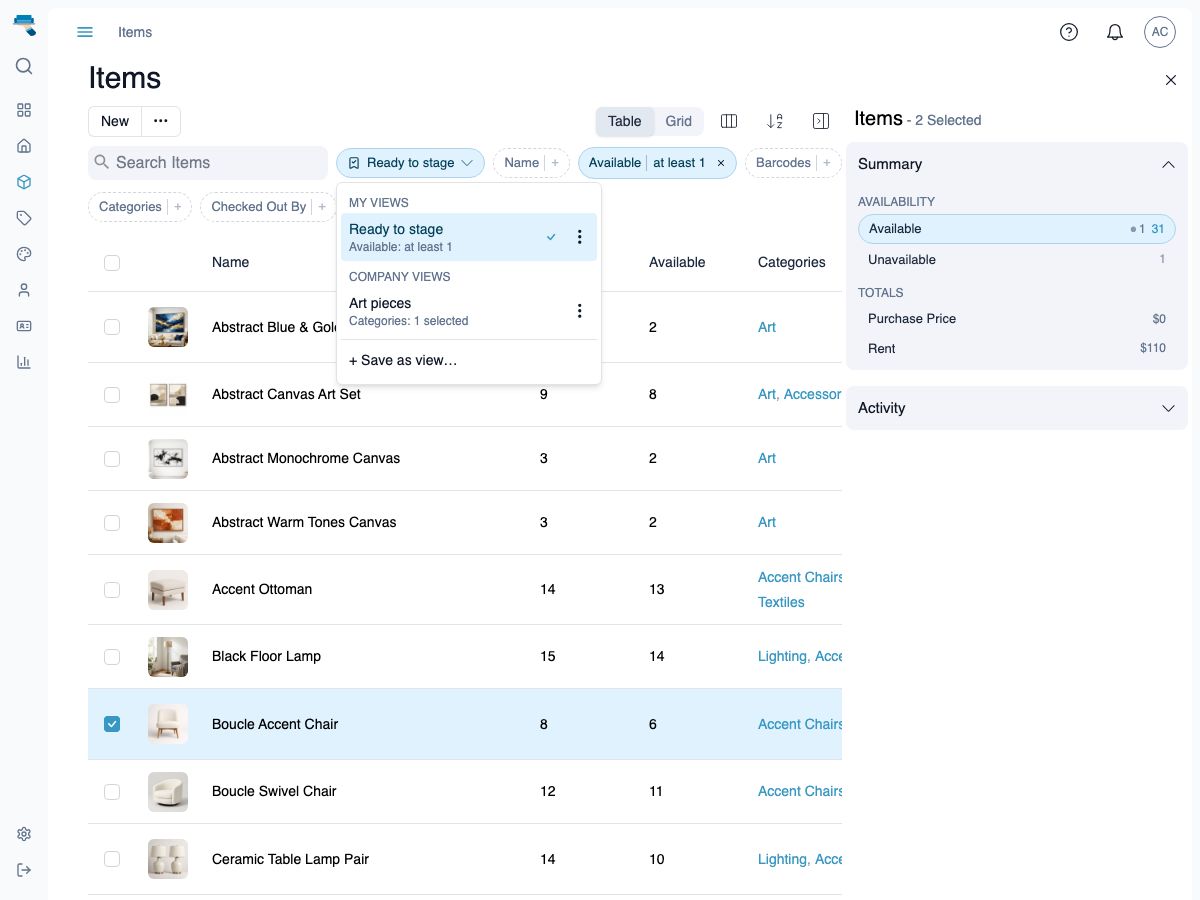Uncheck the Boucle Accent Chair row

pyautogui.click(x=112, y=724)
